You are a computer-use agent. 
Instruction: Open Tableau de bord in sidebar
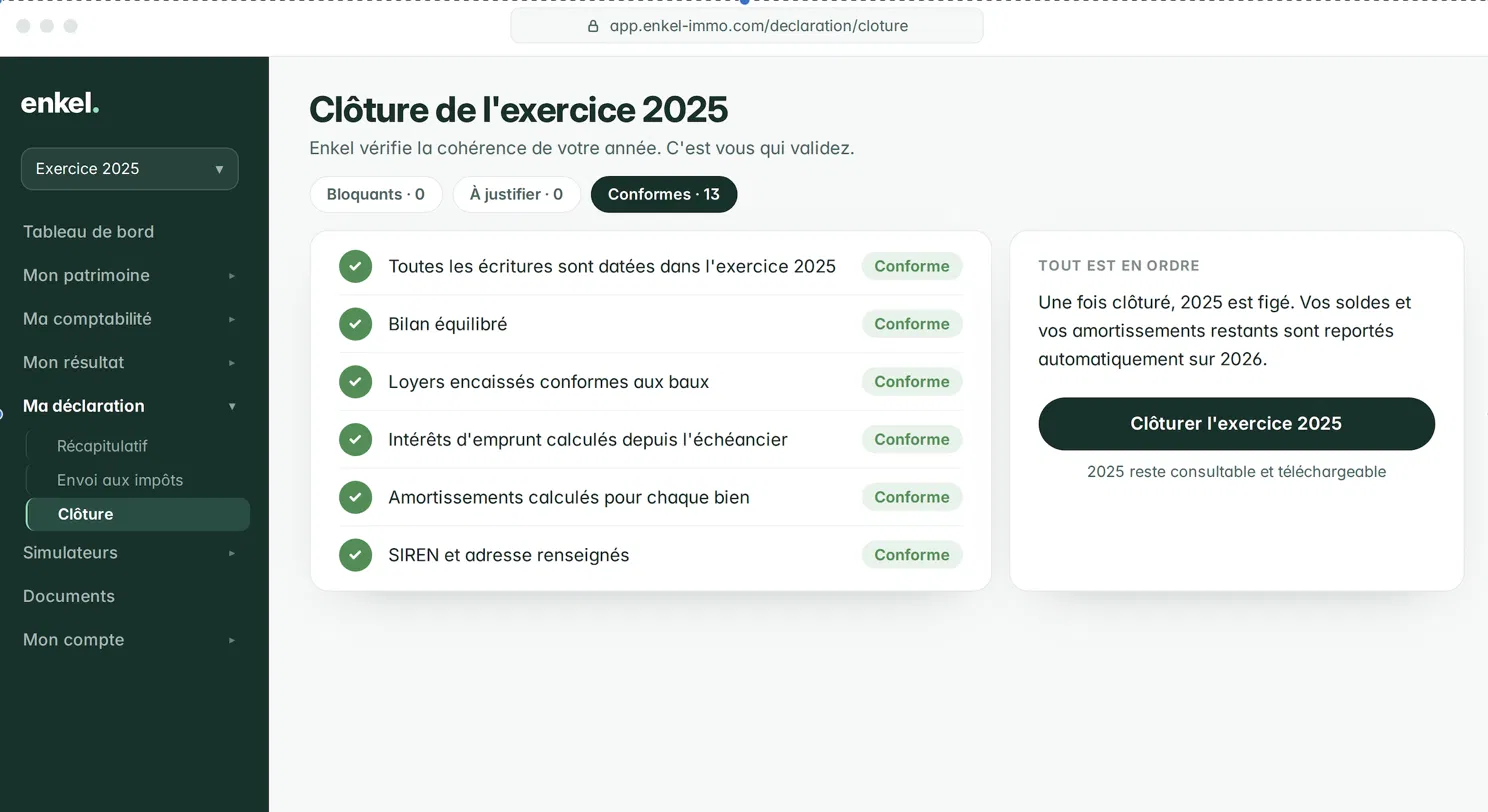pos(88,232)
